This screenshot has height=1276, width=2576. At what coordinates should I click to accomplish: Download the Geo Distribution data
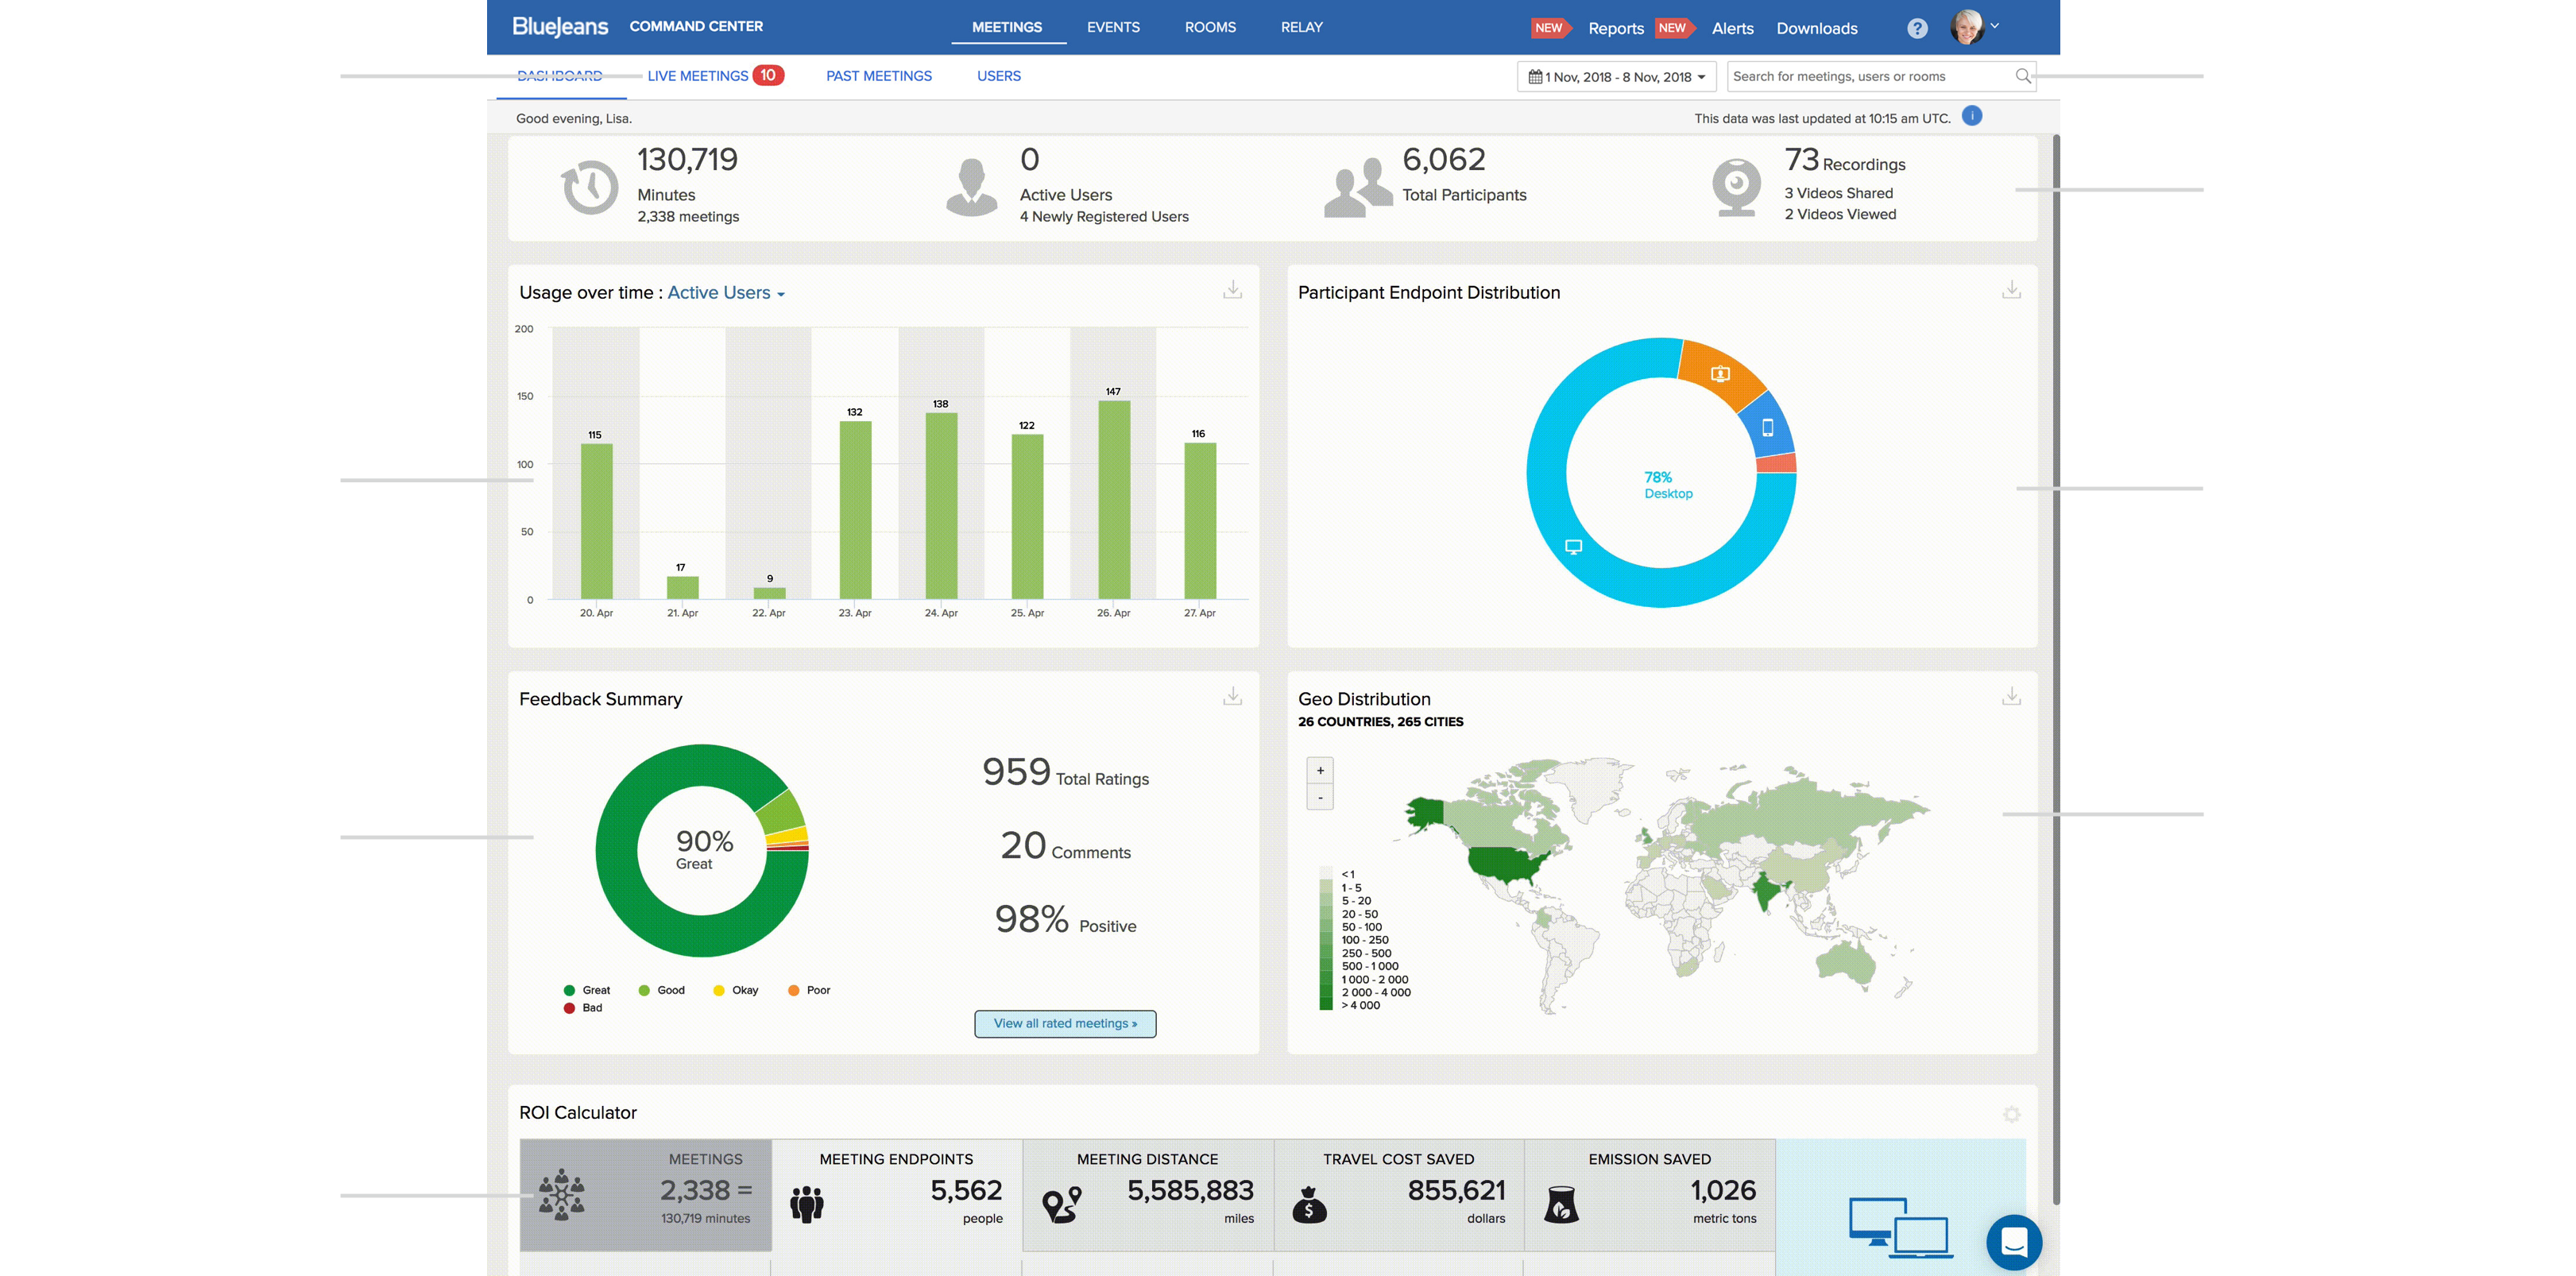coord(2010,697)
